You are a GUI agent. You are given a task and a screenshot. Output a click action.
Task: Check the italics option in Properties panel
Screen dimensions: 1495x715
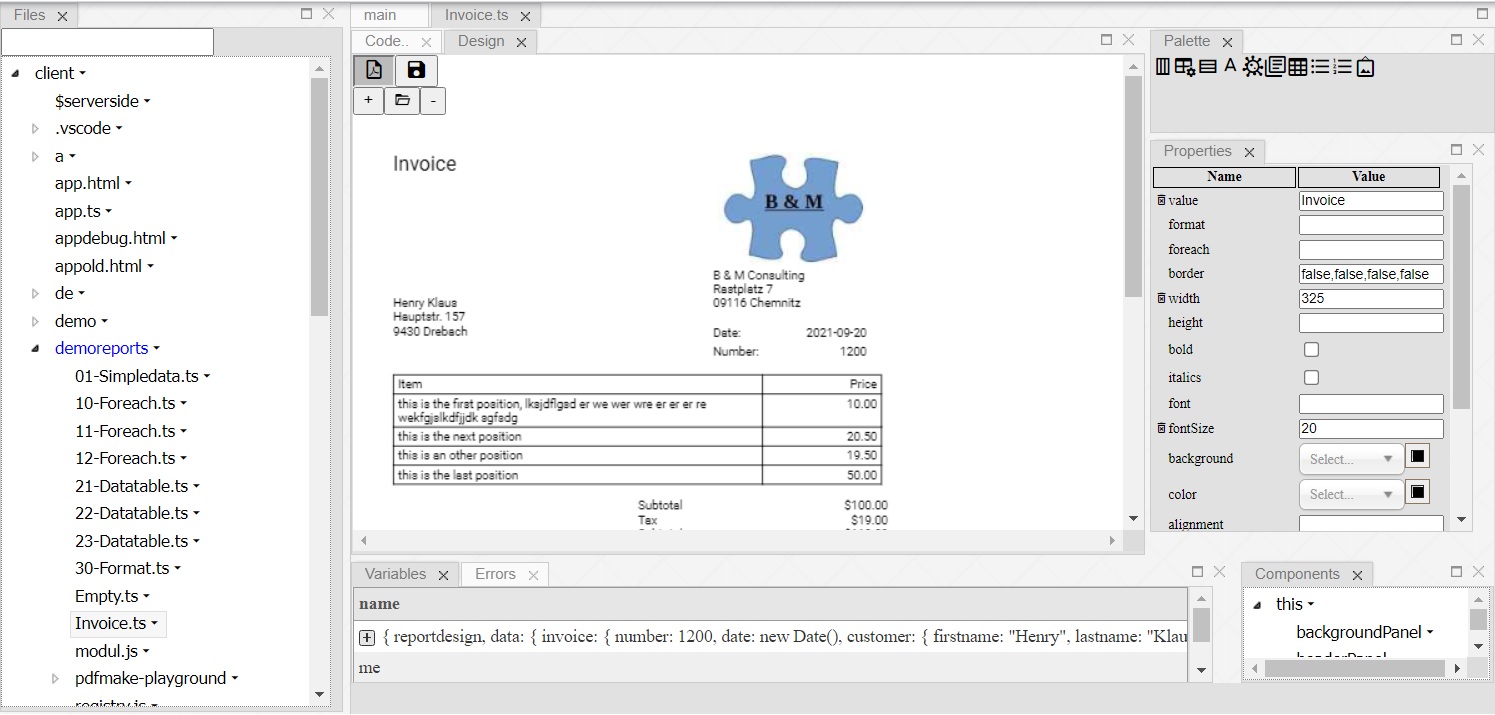(1311, 377)
